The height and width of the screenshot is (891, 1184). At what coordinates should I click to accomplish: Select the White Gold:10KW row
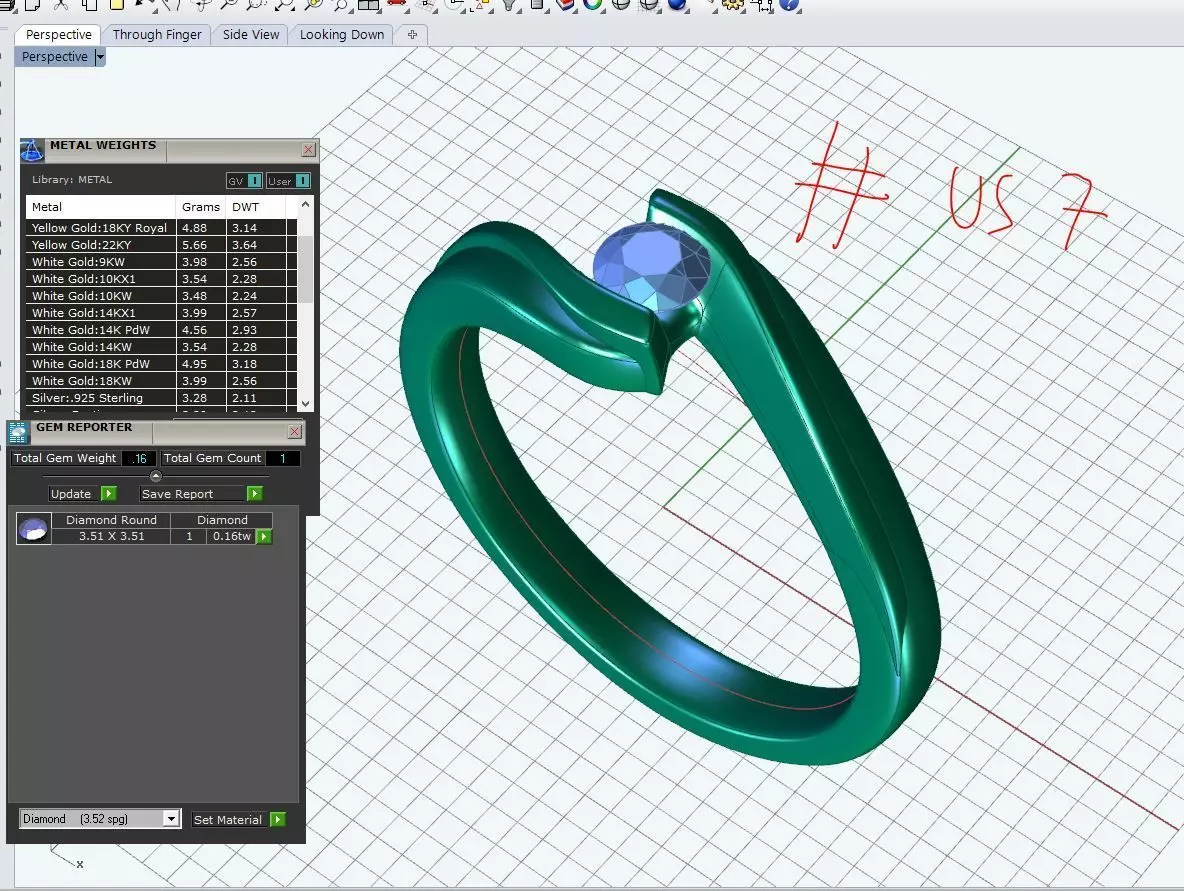[162, 296]
